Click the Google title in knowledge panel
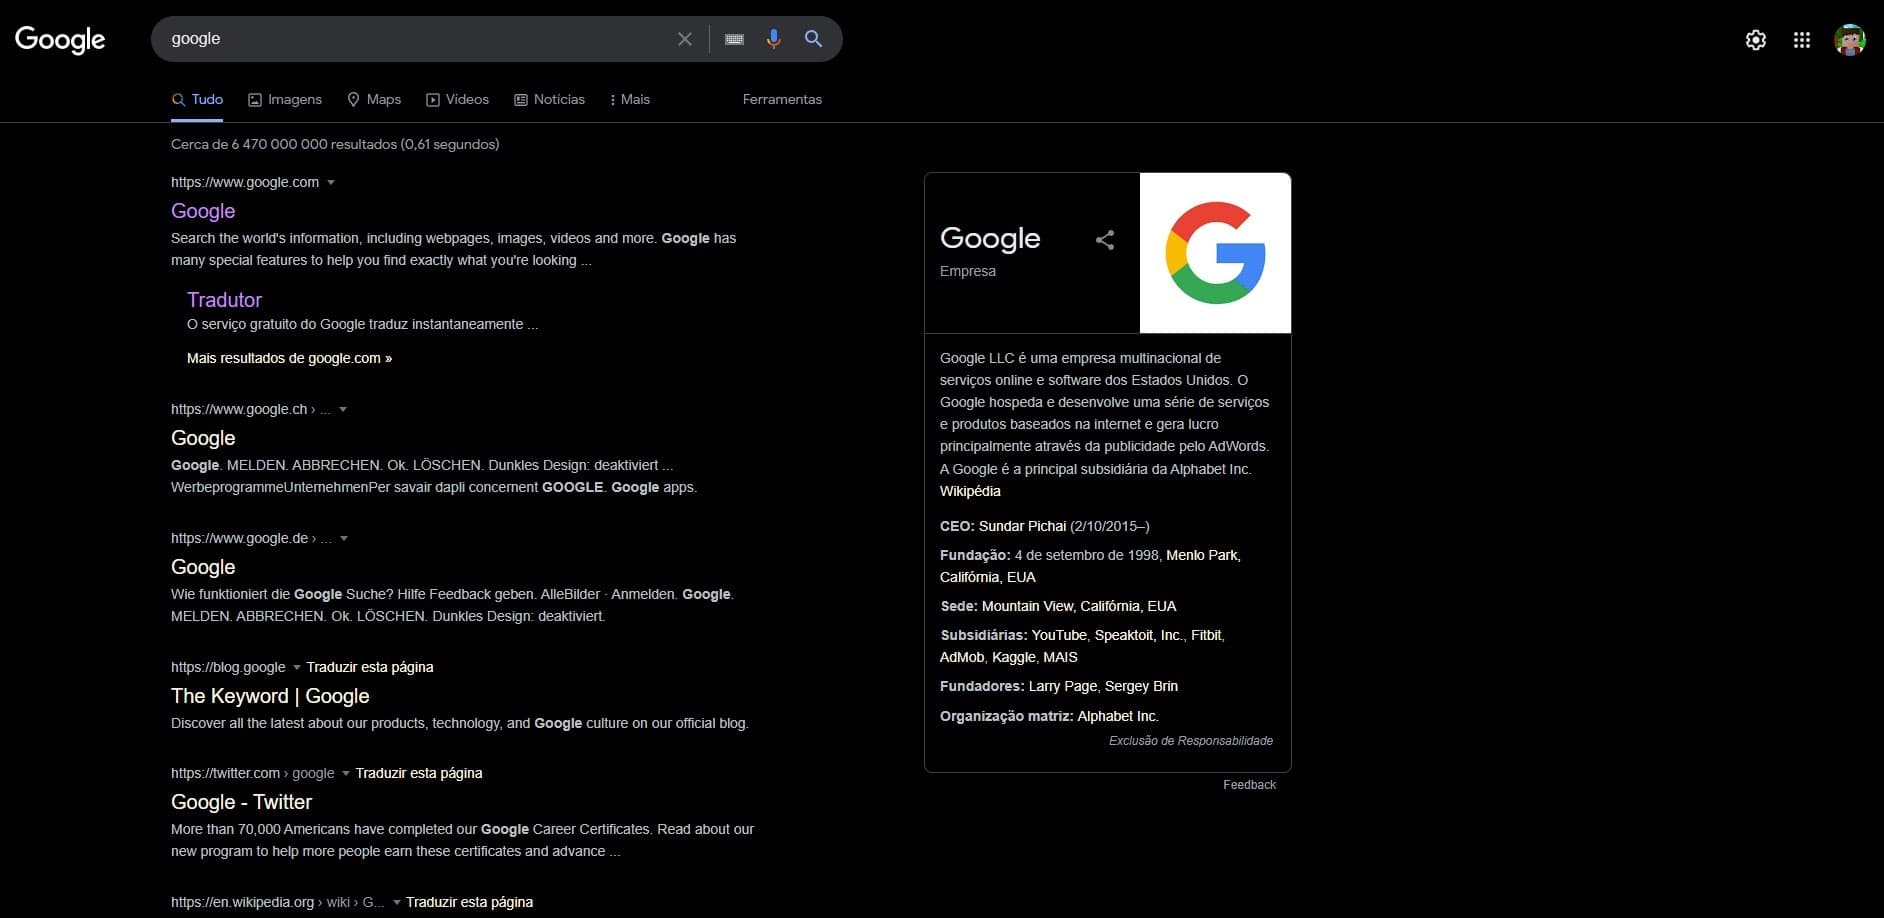The width and height of the screenshot is (1884, 918). click(990, 238)
